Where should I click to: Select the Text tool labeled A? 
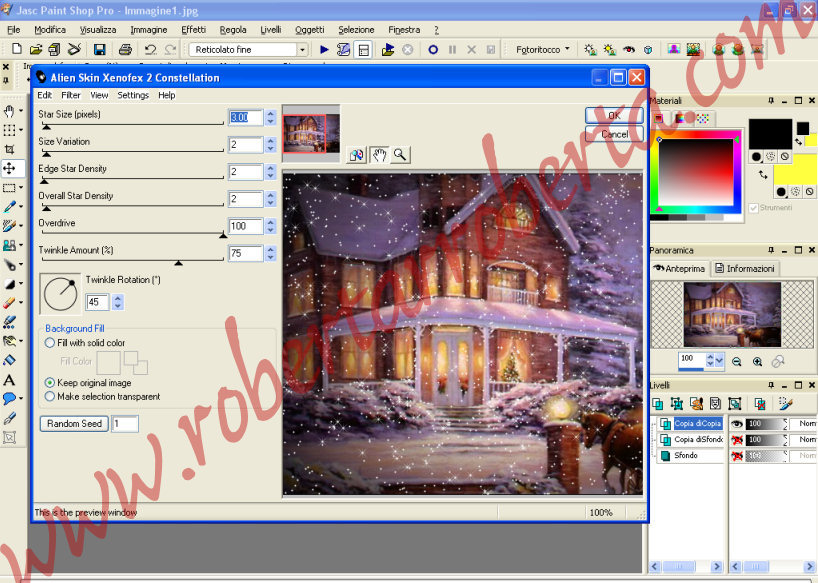[x=9, y=380]
